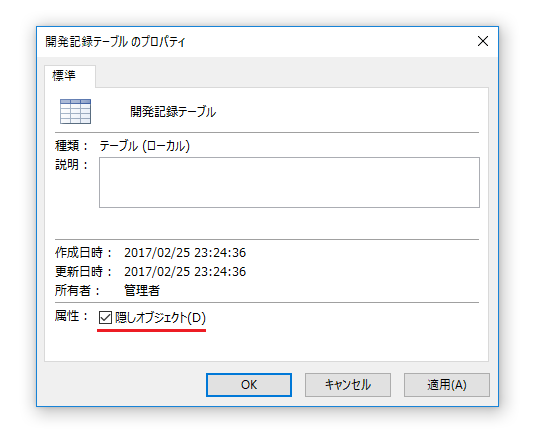541x435 pixels.
Task: Click the 所有者 label
Action: [x=77, y=290]
